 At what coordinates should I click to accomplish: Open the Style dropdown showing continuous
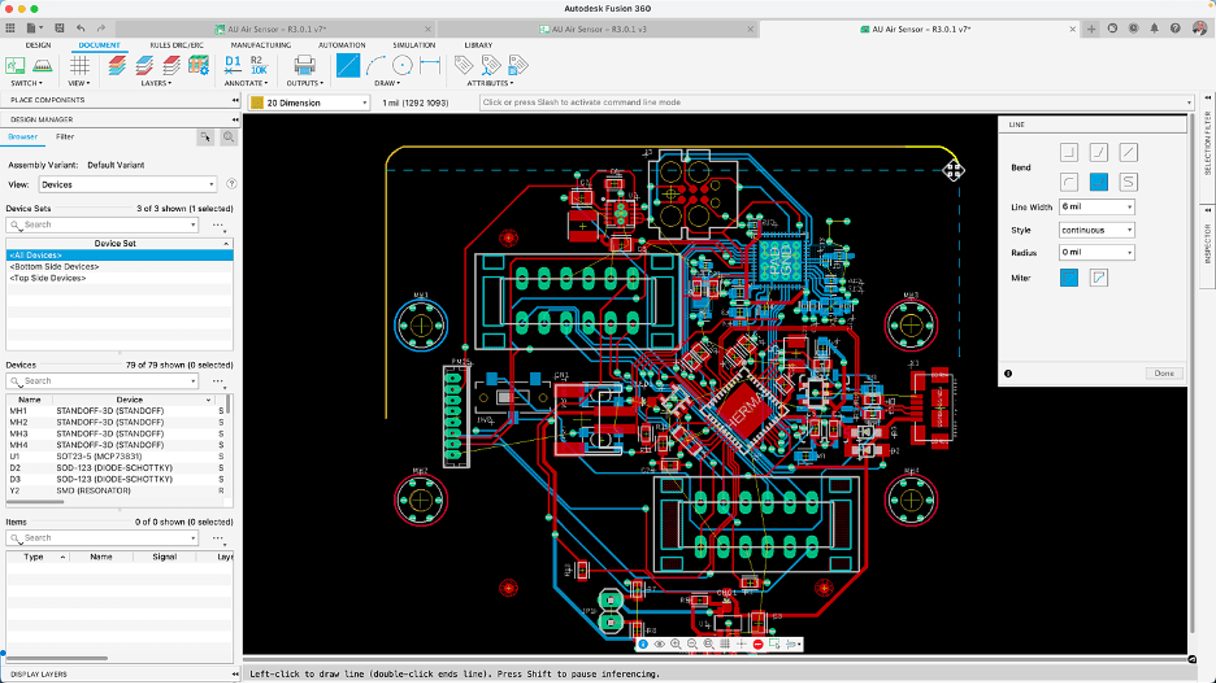pos(1097,230)
